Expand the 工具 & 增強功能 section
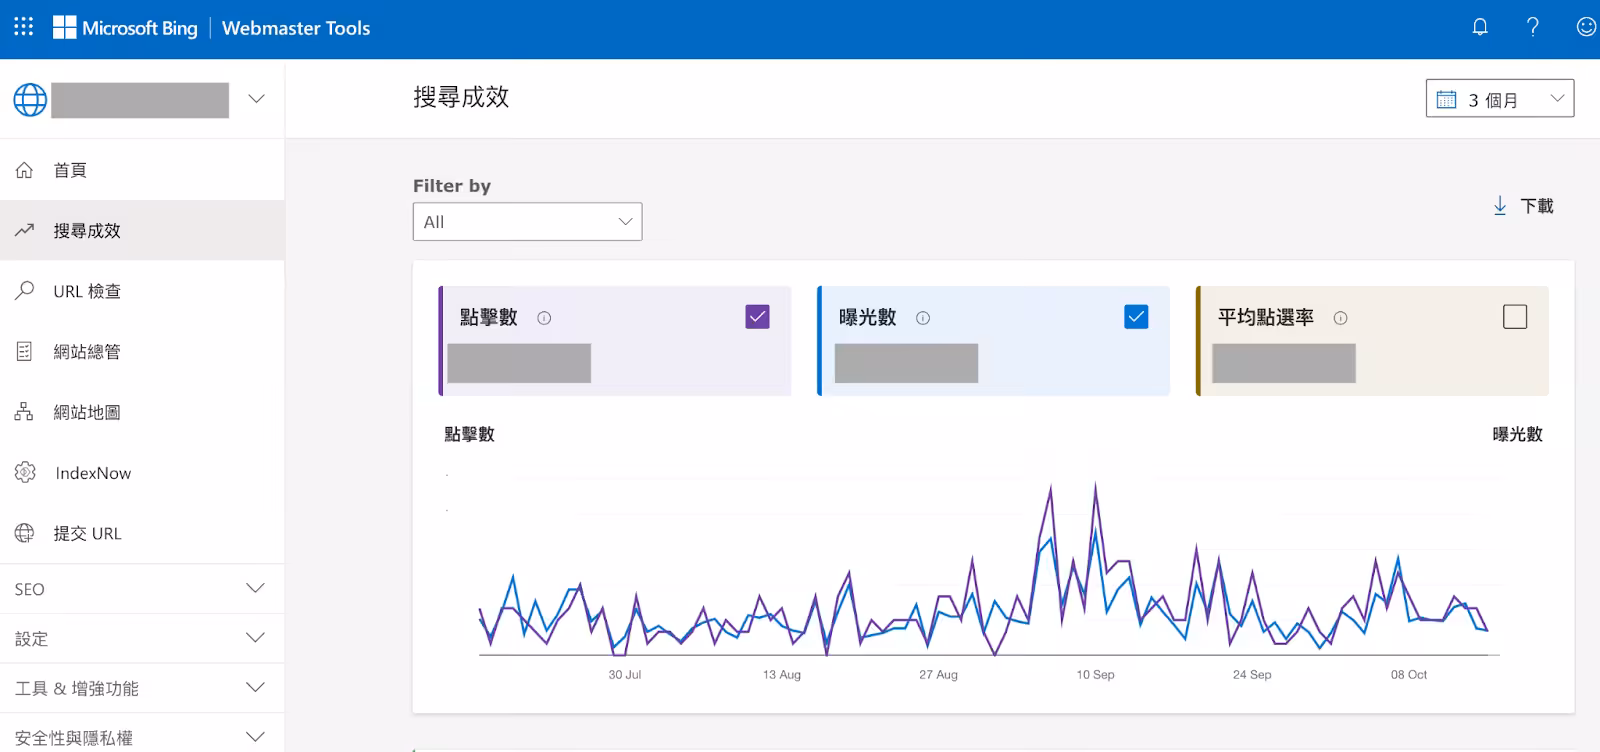Viewport: 1600px width, 752px height. click(142, 688)
